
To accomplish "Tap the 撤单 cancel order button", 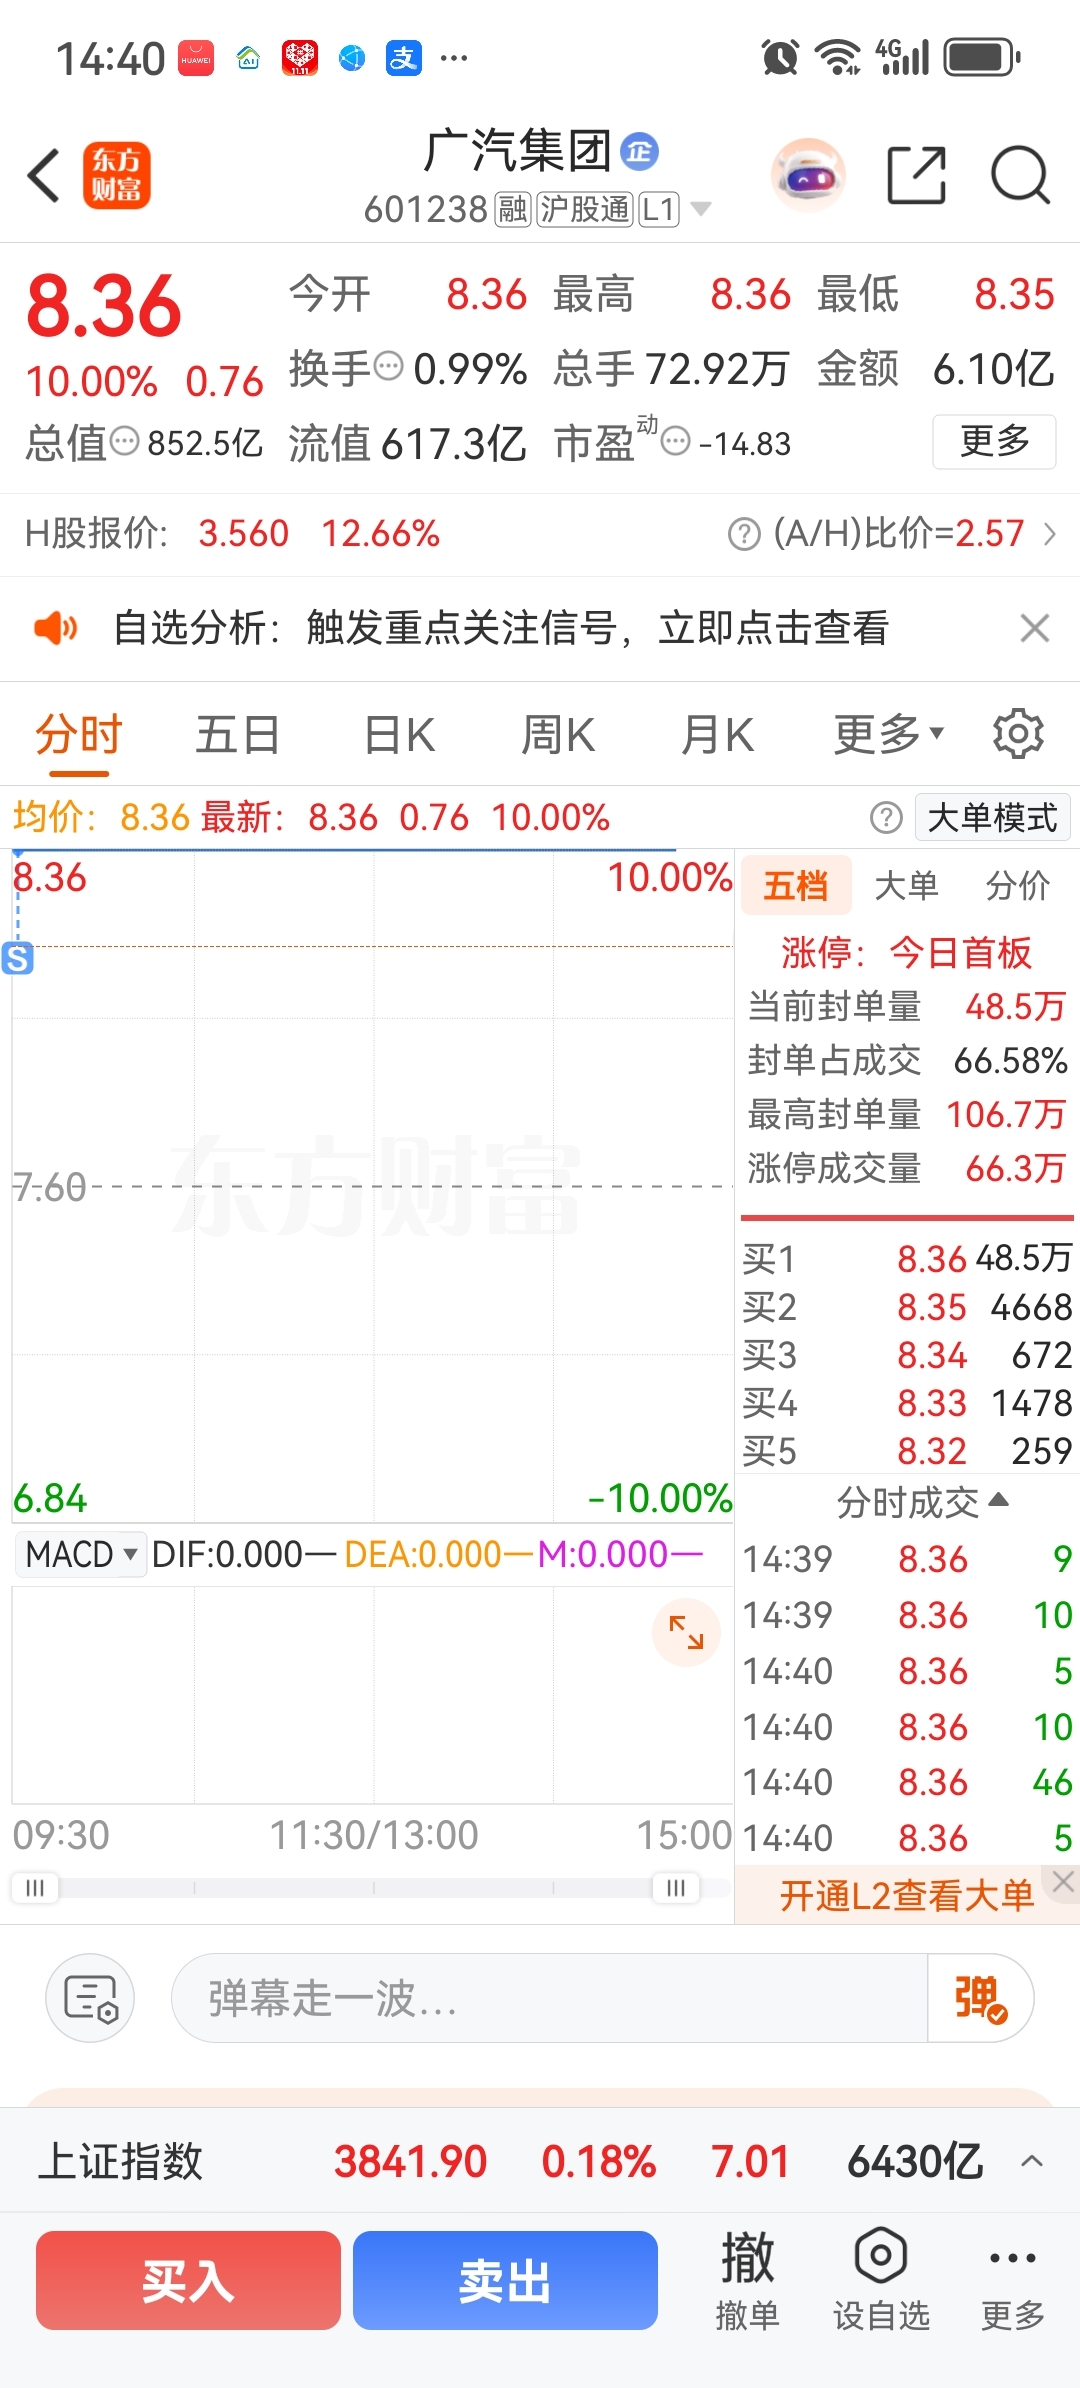I will pos(748,2281).
